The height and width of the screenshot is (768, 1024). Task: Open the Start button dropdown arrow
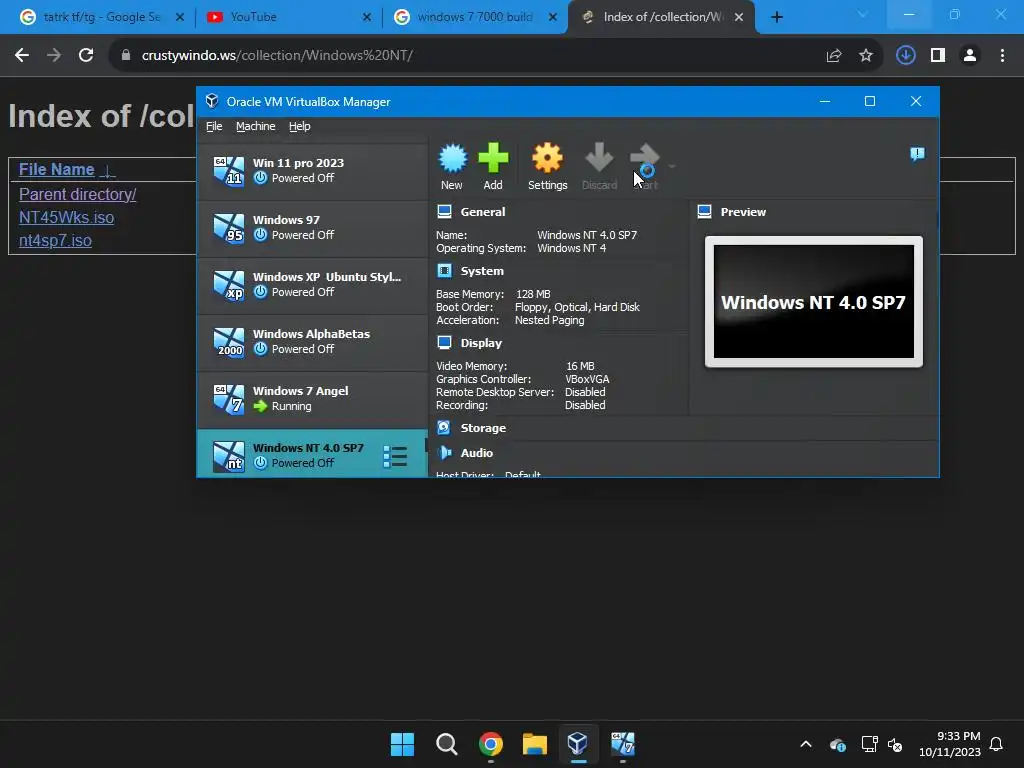tap(672, 167)
